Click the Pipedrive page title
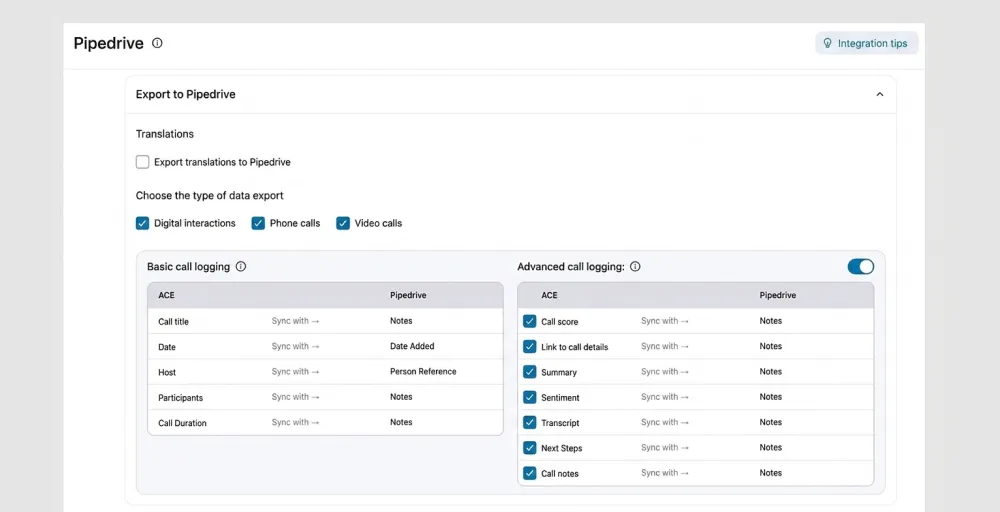Screen dimensions: 1000x512 click(x=108, y=43)
